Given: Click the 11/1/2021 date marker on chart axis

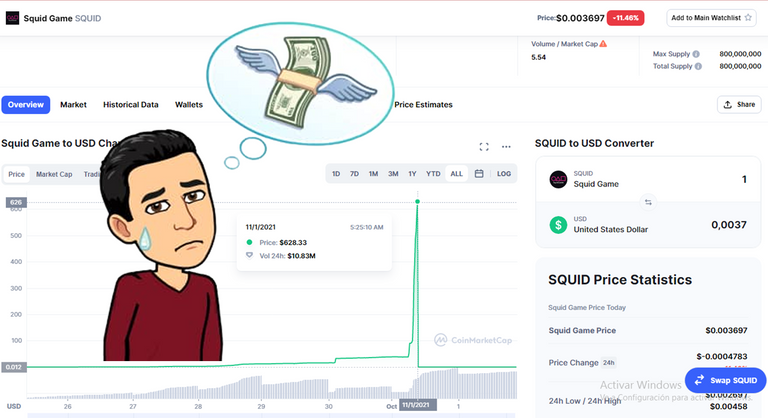Looking at the screenshot, I should [417, 405].
